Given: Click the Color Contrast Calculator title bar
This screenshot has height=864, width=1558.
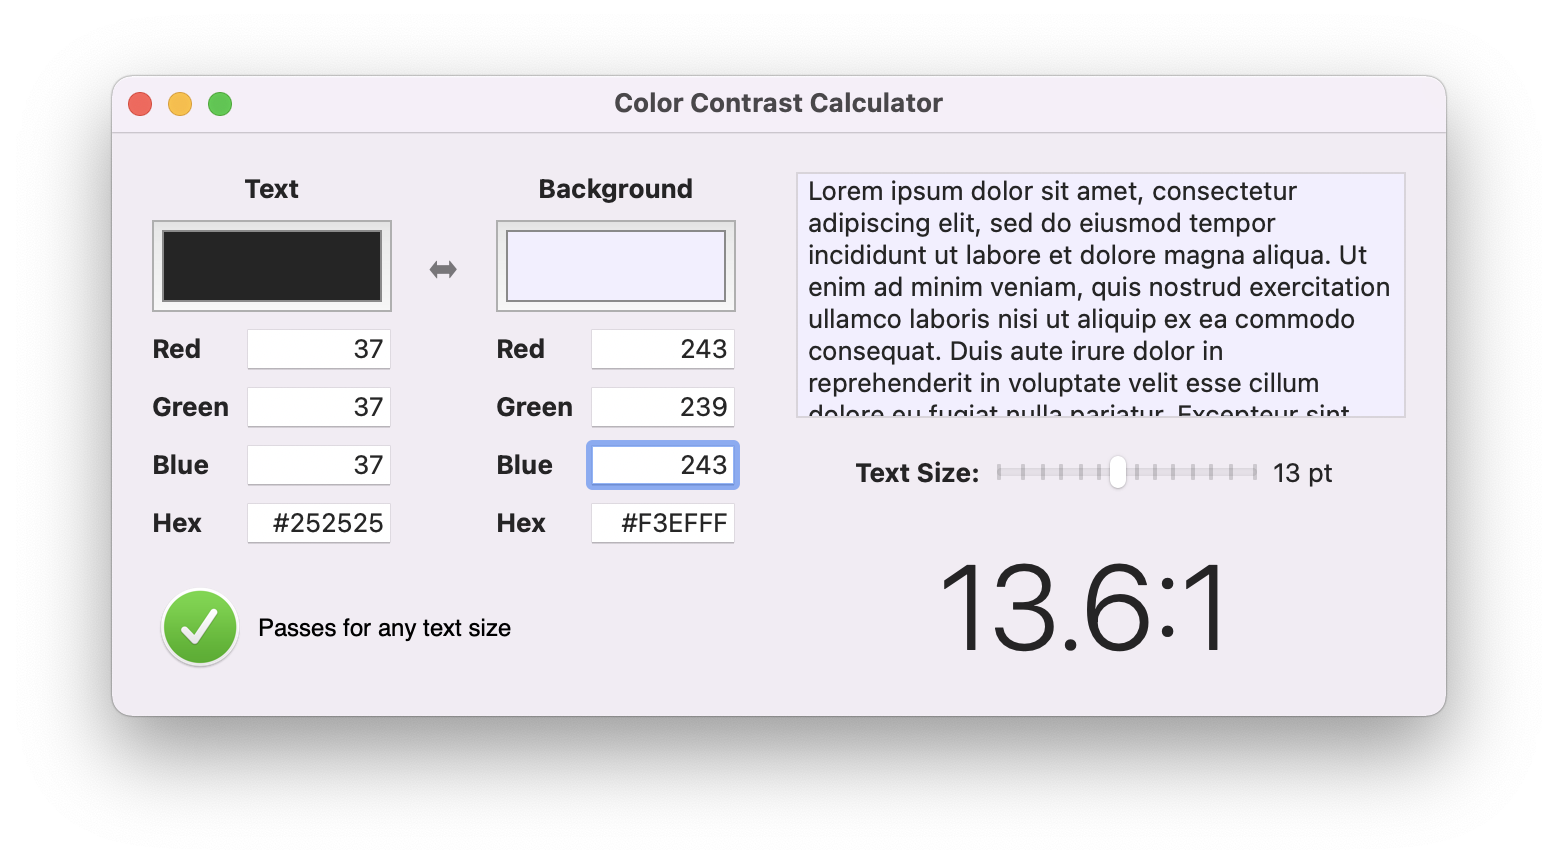Looking at the screenshot, I should (779, 102).
